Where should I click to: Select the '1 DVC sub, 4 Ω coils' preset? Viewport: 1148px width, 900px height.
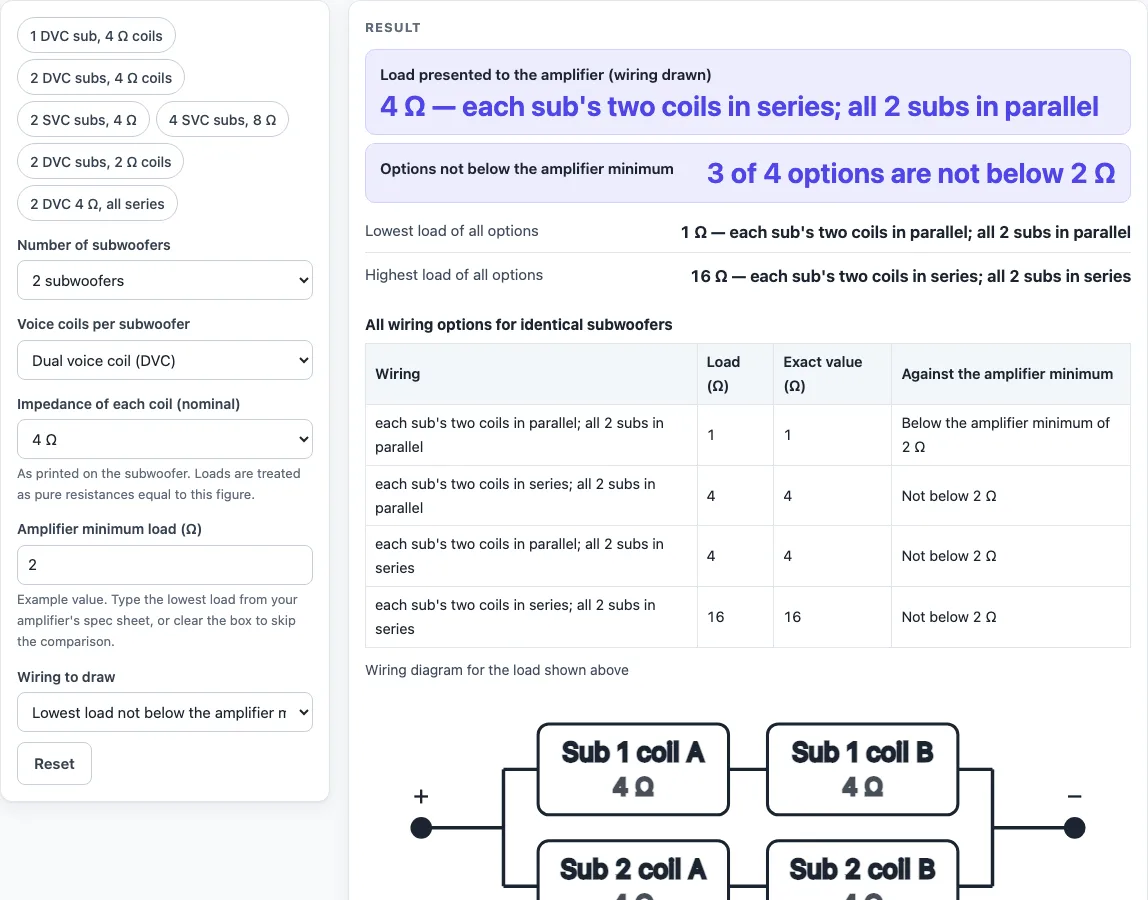(96, 36)
